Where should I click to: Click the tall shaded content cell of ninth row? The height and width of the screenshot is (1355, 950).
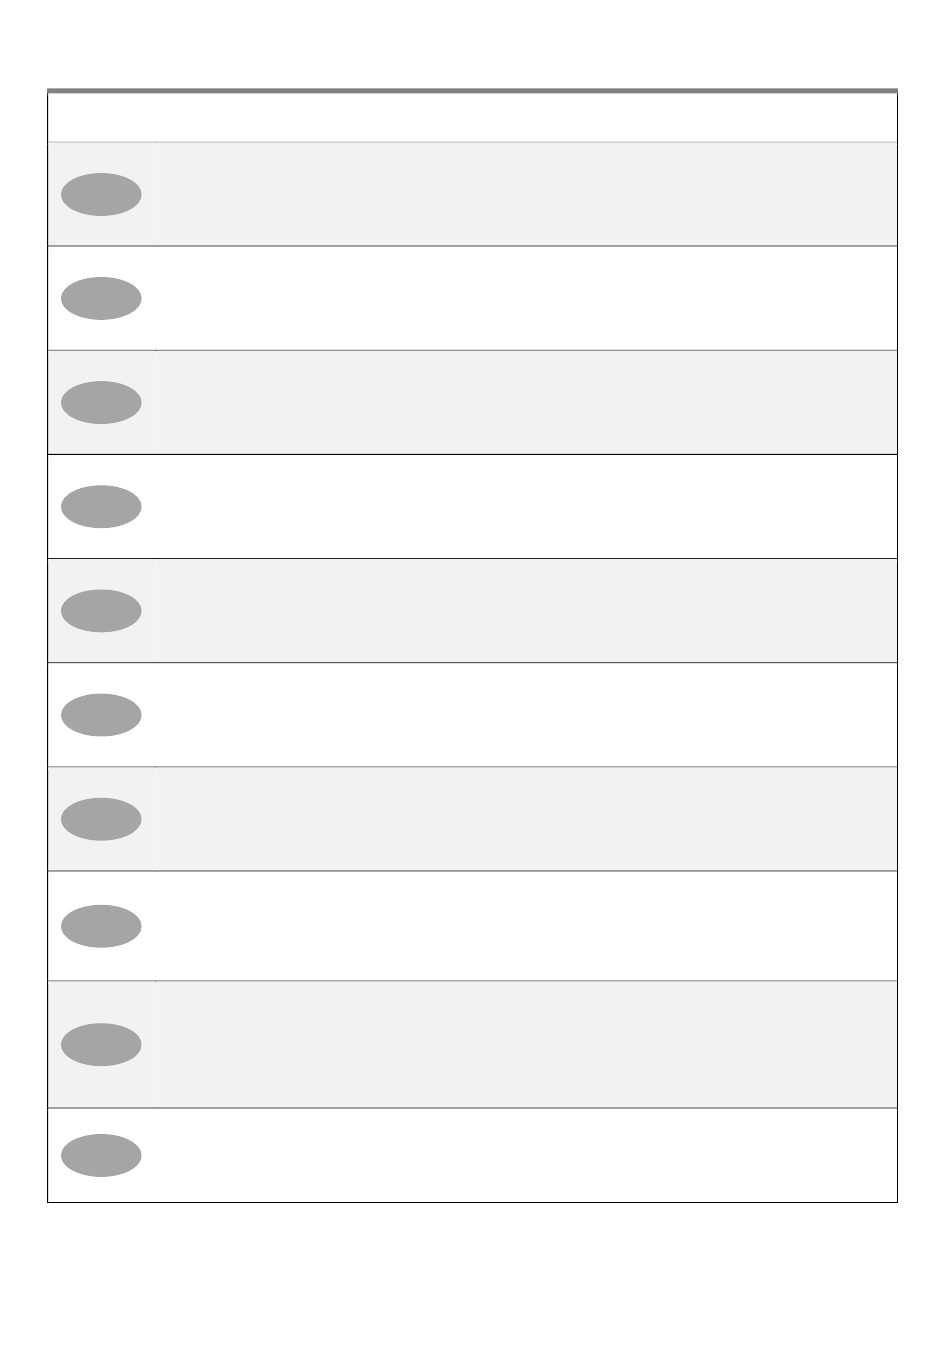point(526,1044)
